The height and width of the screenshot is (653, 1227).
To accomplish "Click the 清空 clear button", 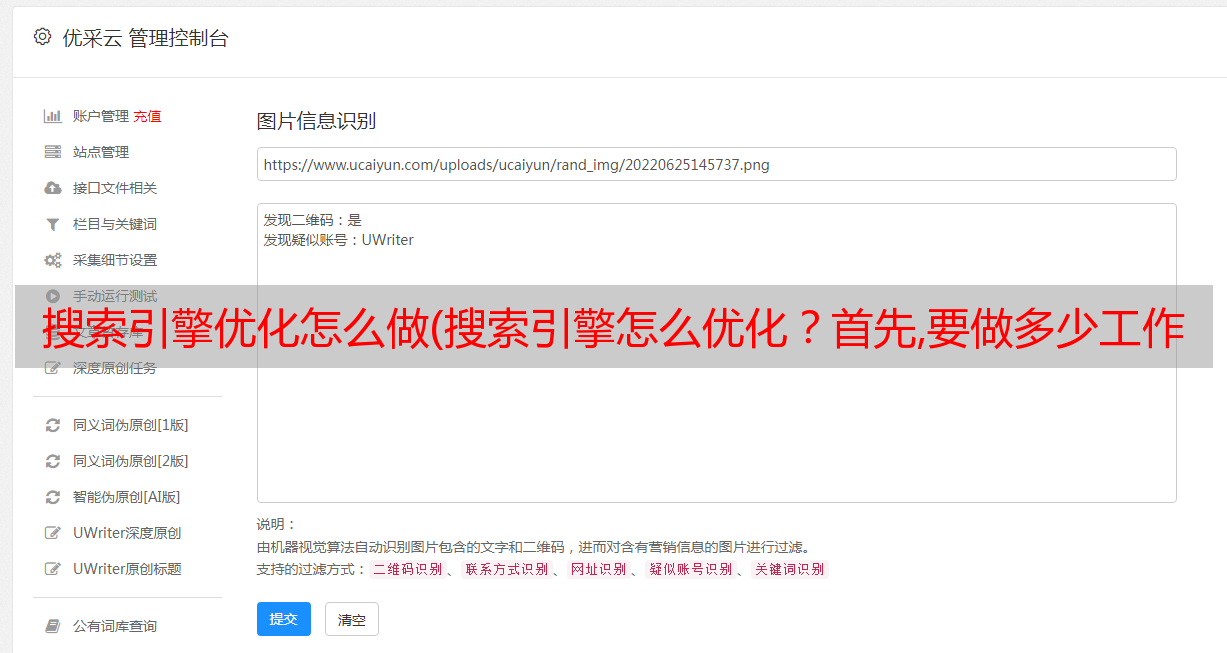I will (x=352, y=619).
